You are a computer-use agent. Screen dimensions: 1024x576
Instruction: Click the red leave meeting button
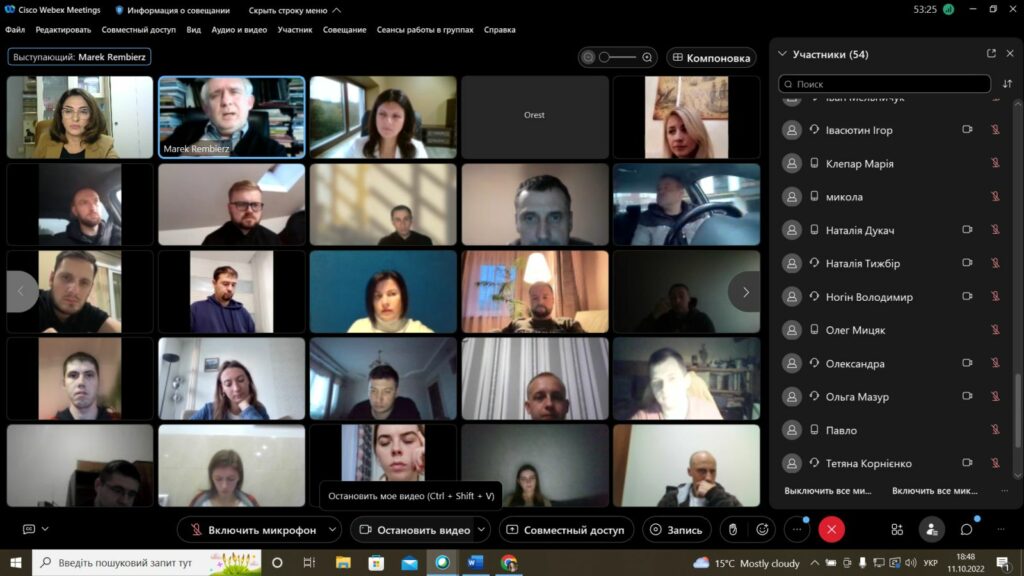click(x=831, y=530)
